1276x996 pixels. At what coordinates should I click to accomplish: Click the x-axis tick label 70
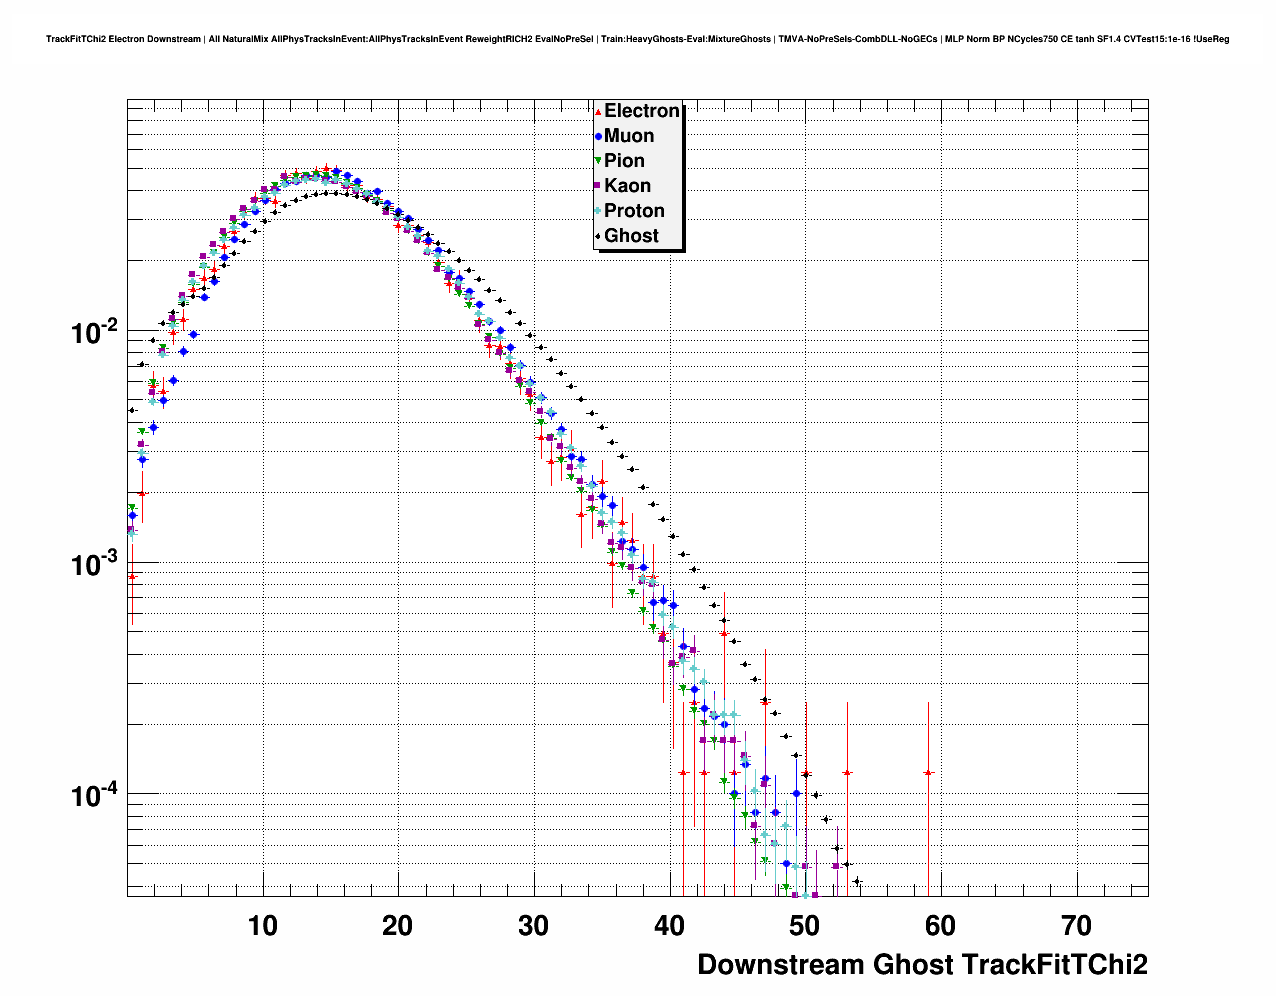(1076, 926)
